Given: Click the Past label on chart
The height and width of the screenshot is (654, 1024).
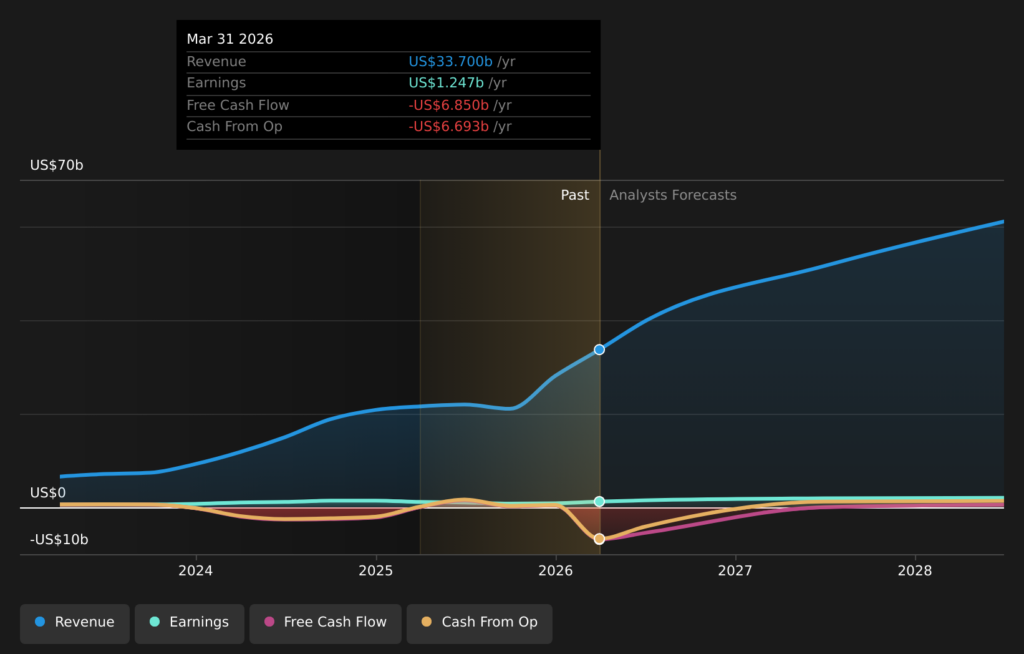Looking at the screenshot, I should pos(575,195).
